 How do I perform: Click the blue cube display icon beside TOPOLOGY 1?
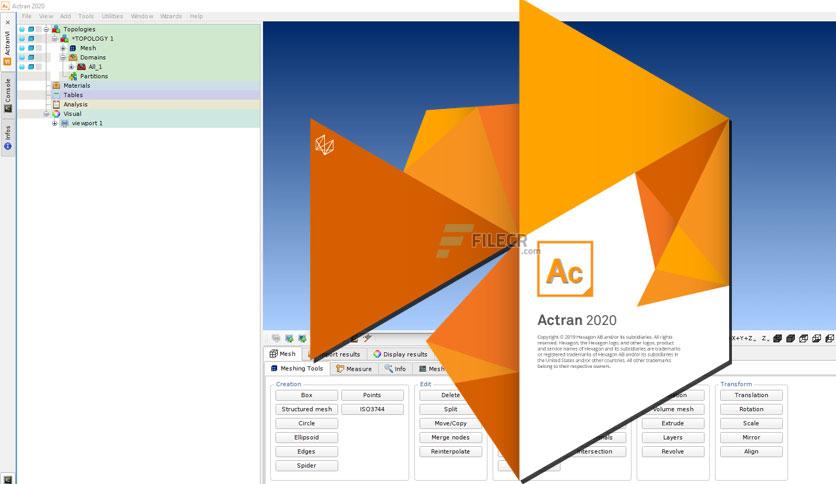tap(31, 38)
